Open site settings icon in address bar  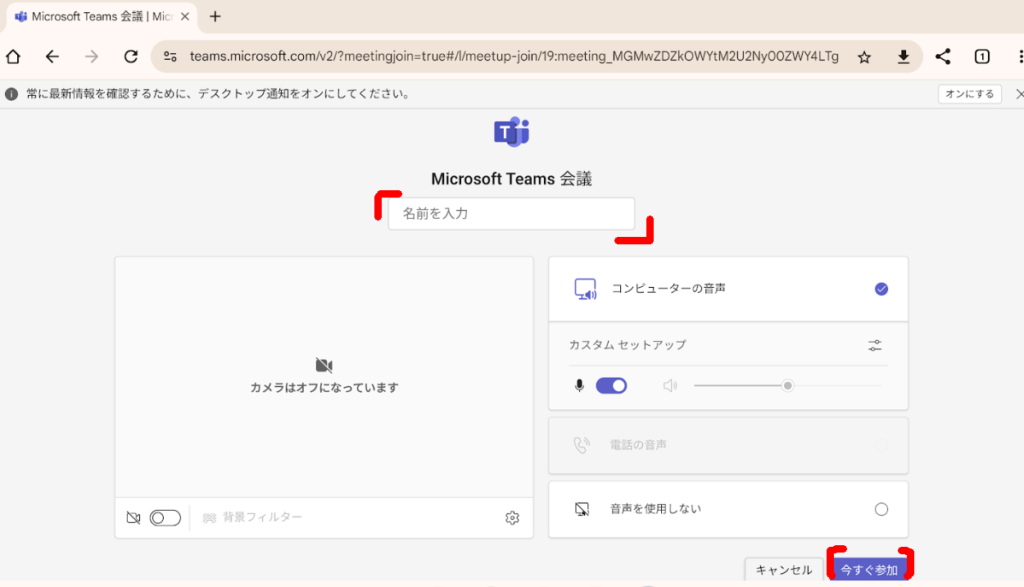pos(170,57)
